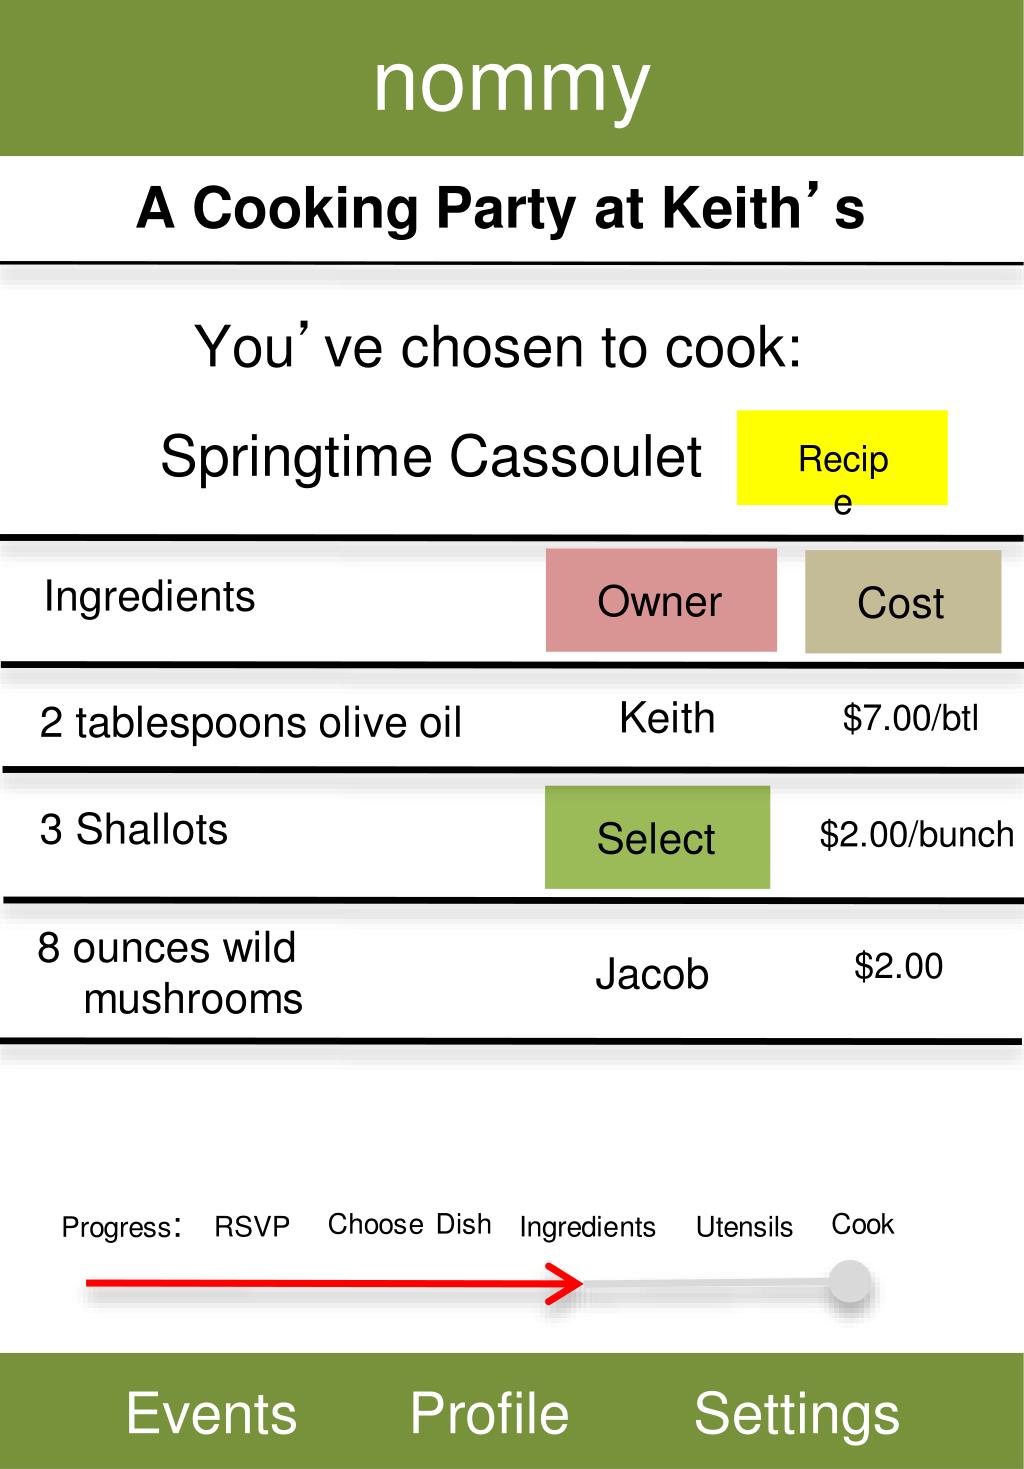Open the Events tab
Image resolution: width=1024 pixels, height=1469 pixels.
click(212, 1413)
